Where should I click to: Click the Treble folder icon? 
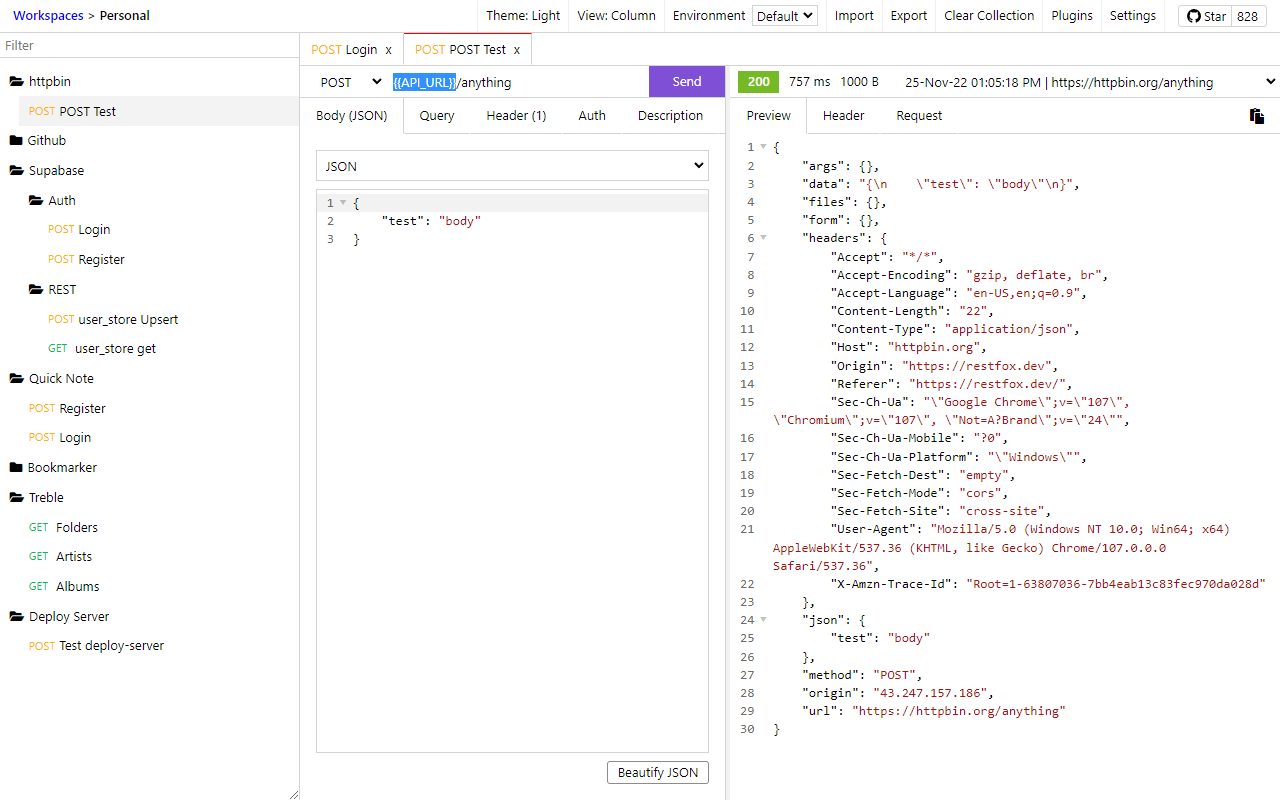tap(16, 498)
